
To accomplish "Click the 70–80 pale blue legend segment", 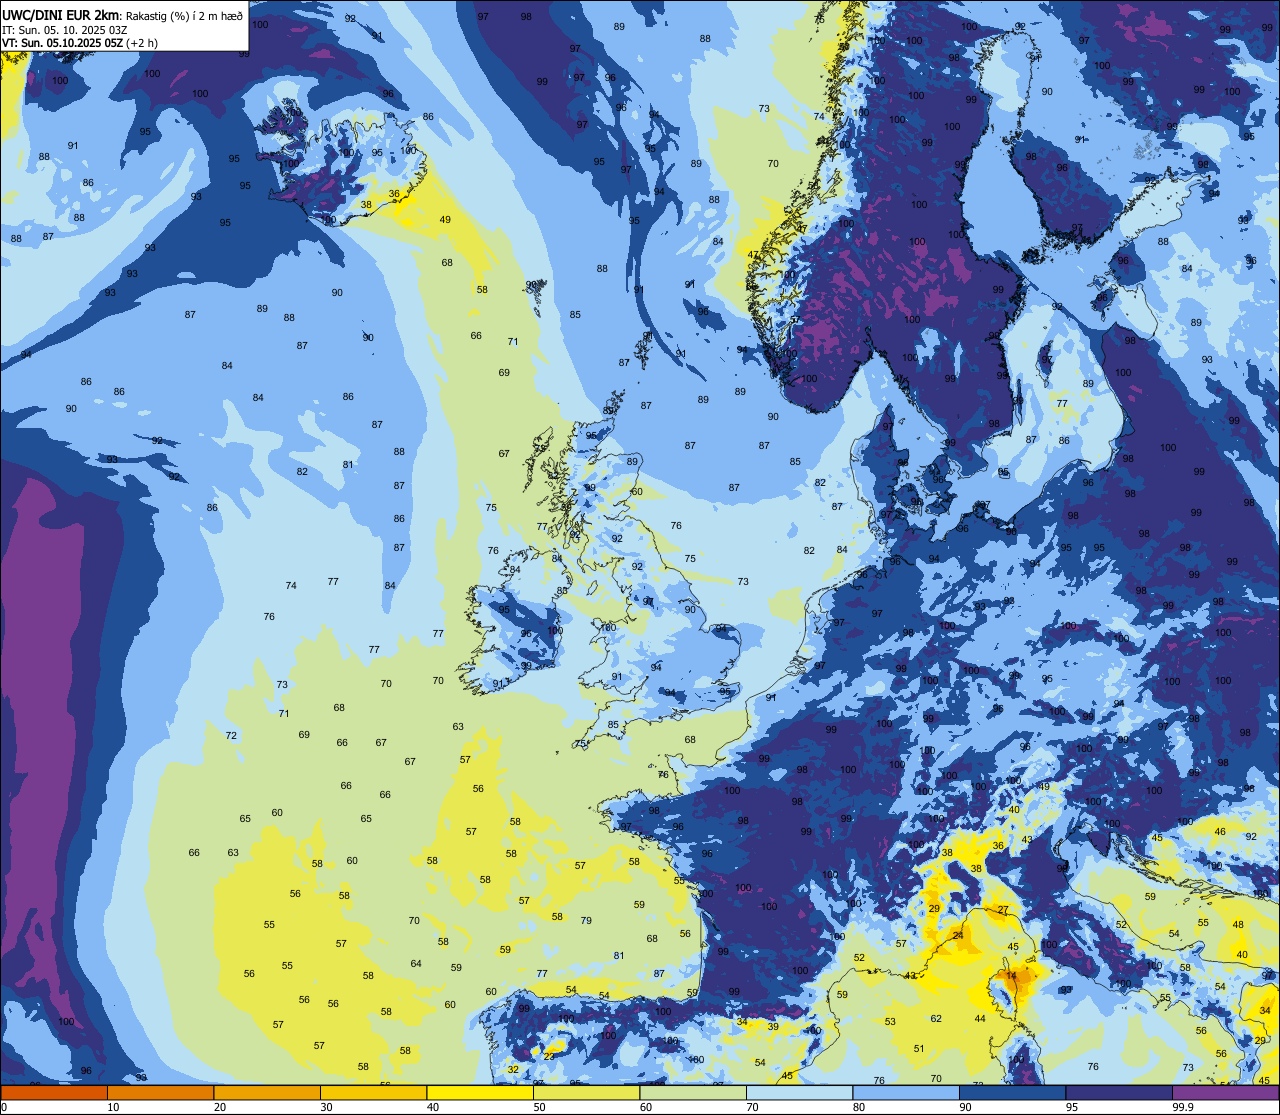I will pyautogui.click(x=799, y=1092).
